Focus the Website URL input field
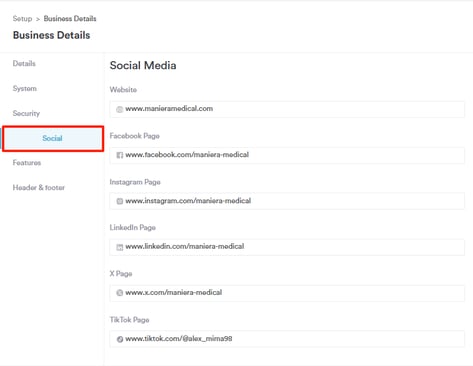473x366 pixels. point(287,109)
